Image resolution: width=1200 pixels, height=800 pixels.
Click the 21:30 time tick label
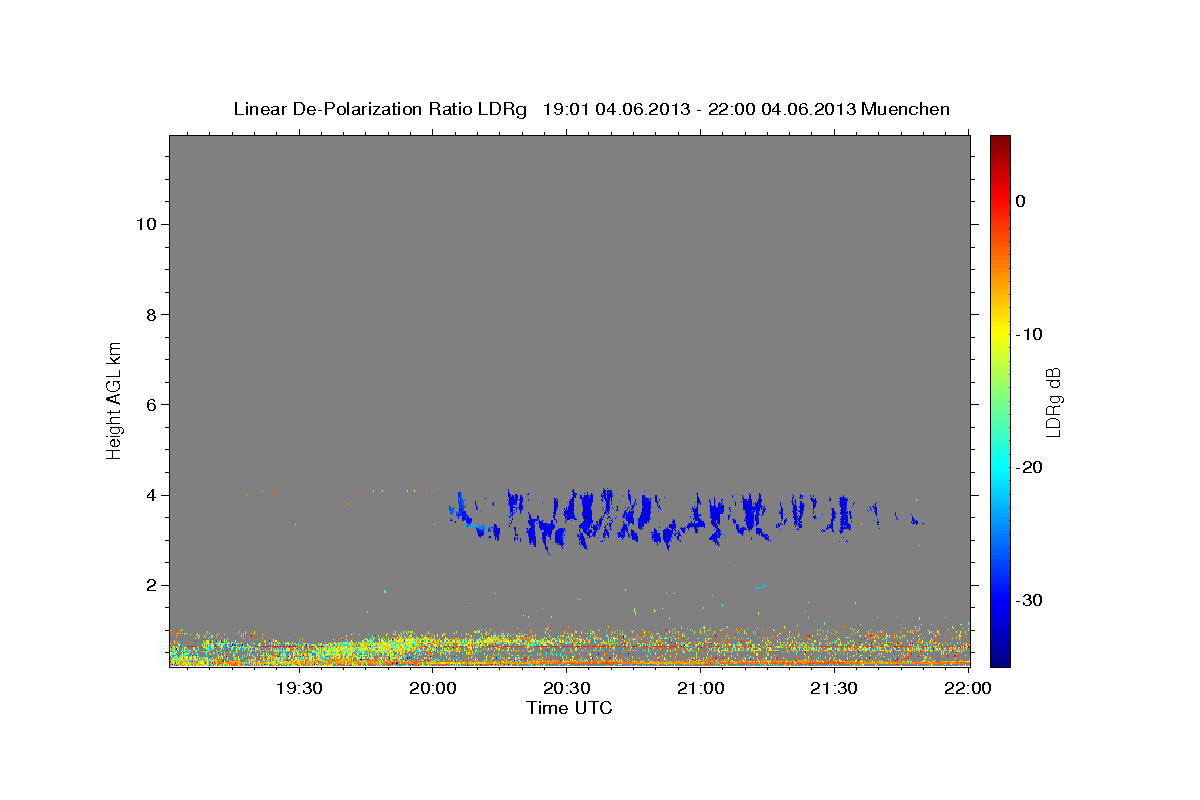point(833,688)
